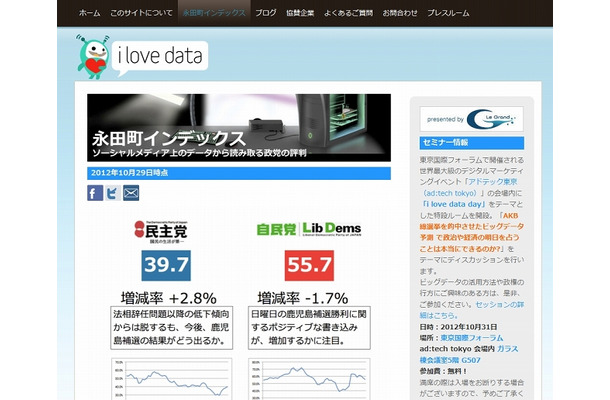
Task: Open the よくあるご質問 menu item
Action: 348,13
